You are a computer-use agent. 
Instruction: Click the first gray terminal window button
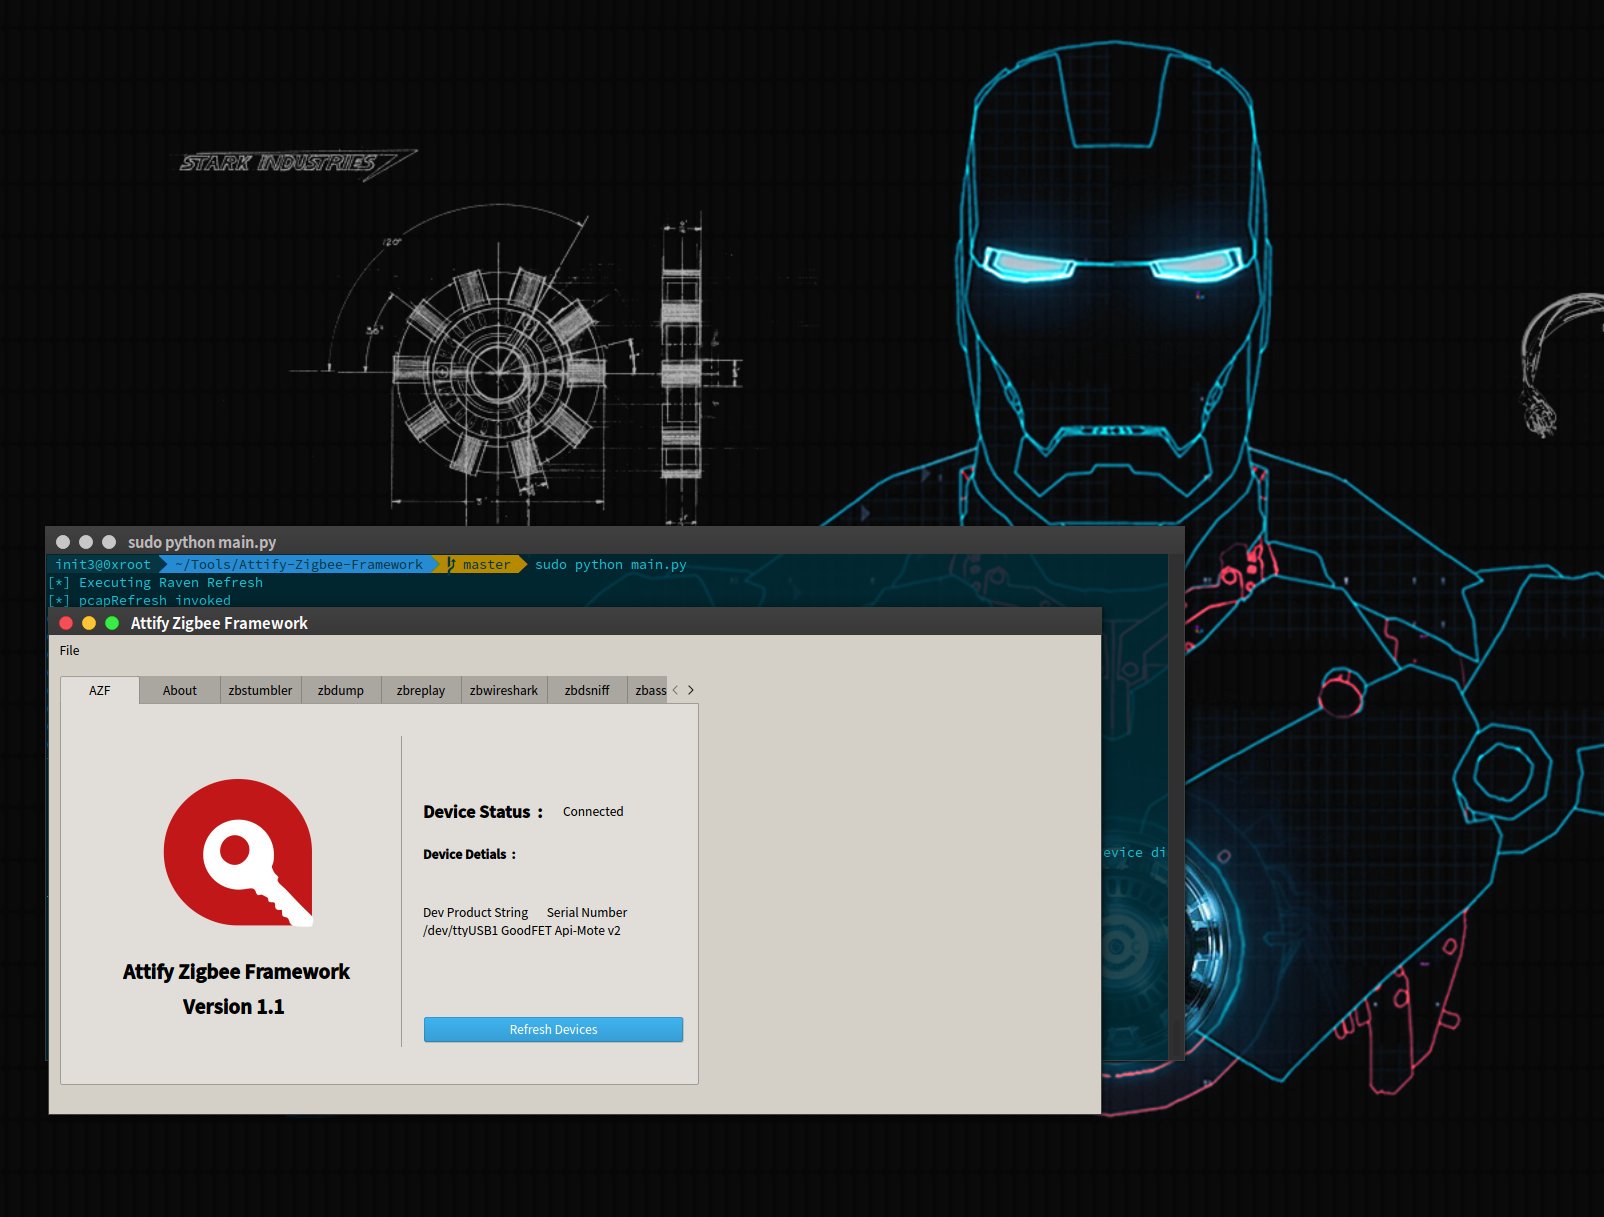point(63,542)
